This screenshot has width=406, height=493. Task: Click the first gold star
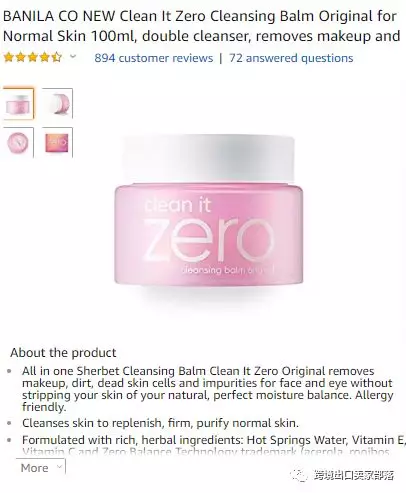tap(9, 57)
